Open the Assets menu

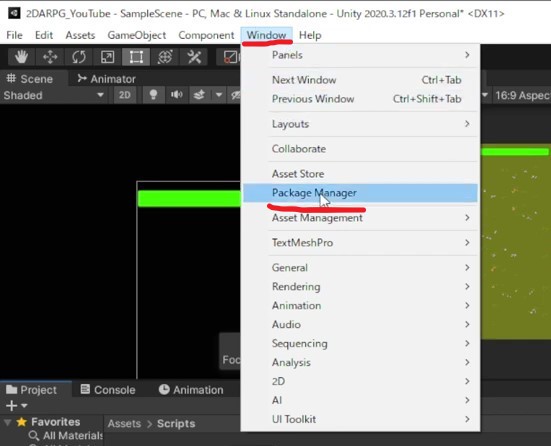(80, 35)
